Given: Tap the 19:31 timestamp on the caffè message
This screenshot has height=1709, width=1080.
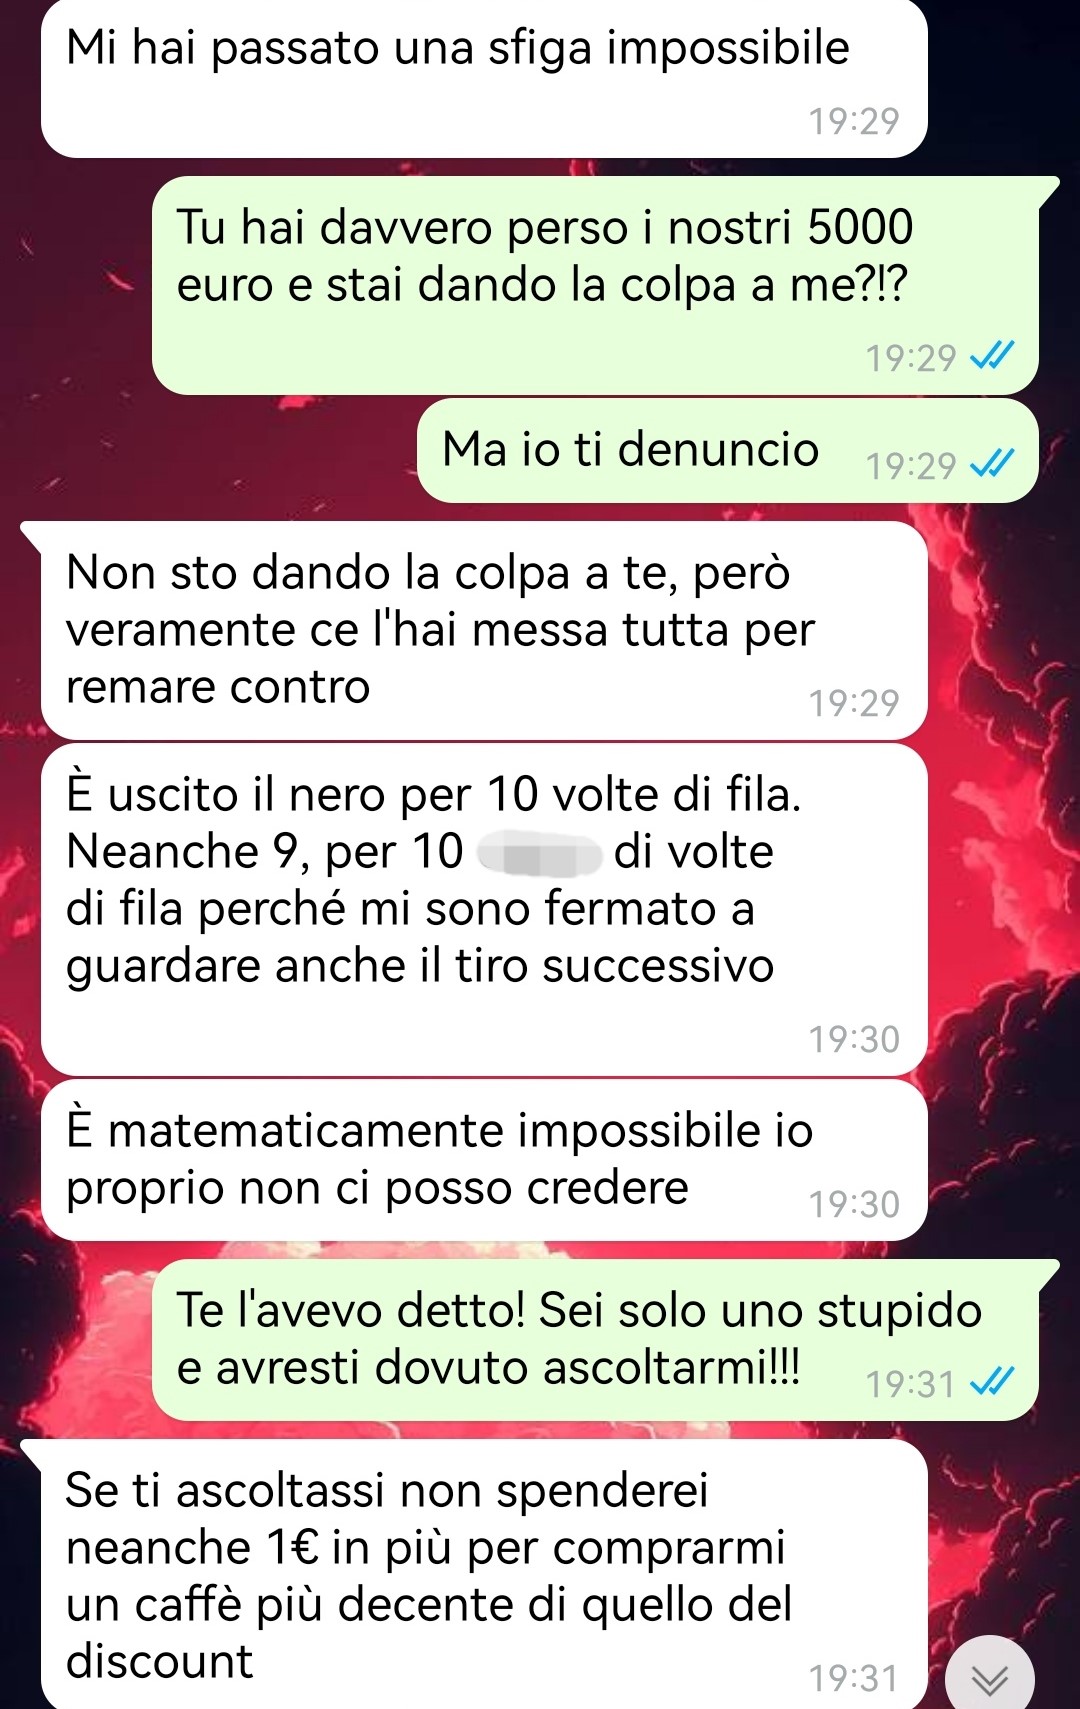Looking at the screenshot, I should (x=854, y=1679).
